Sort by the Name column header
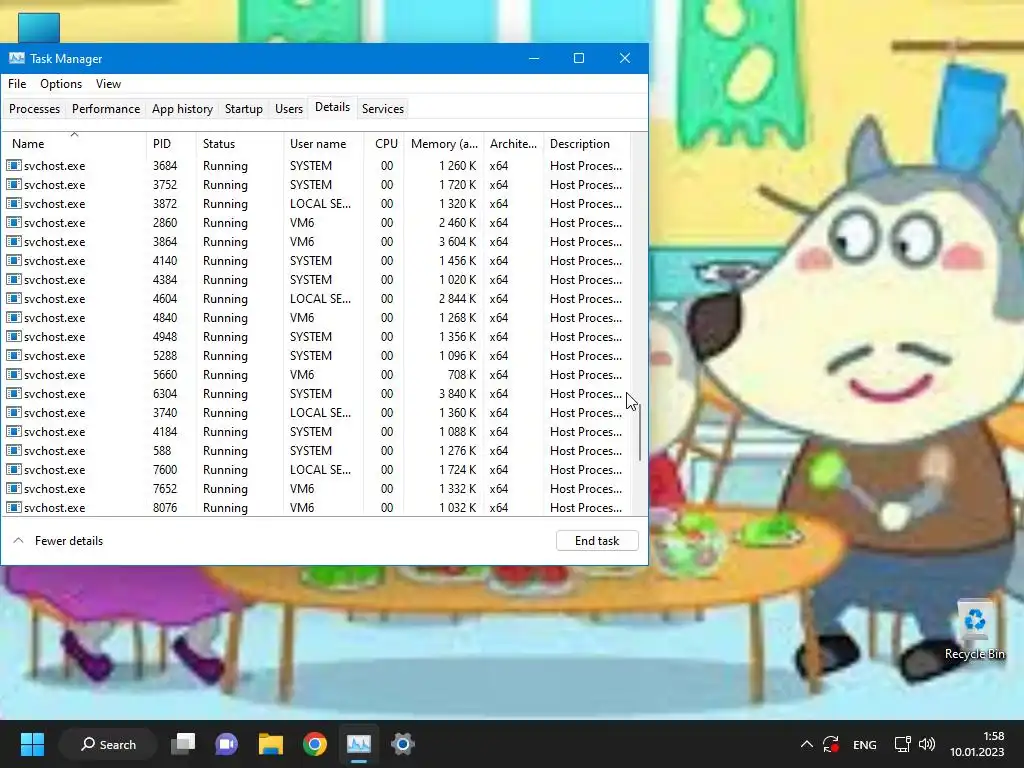Viewport: 1024px width, 768px height. pyautogui.click(x=74, y=144)
